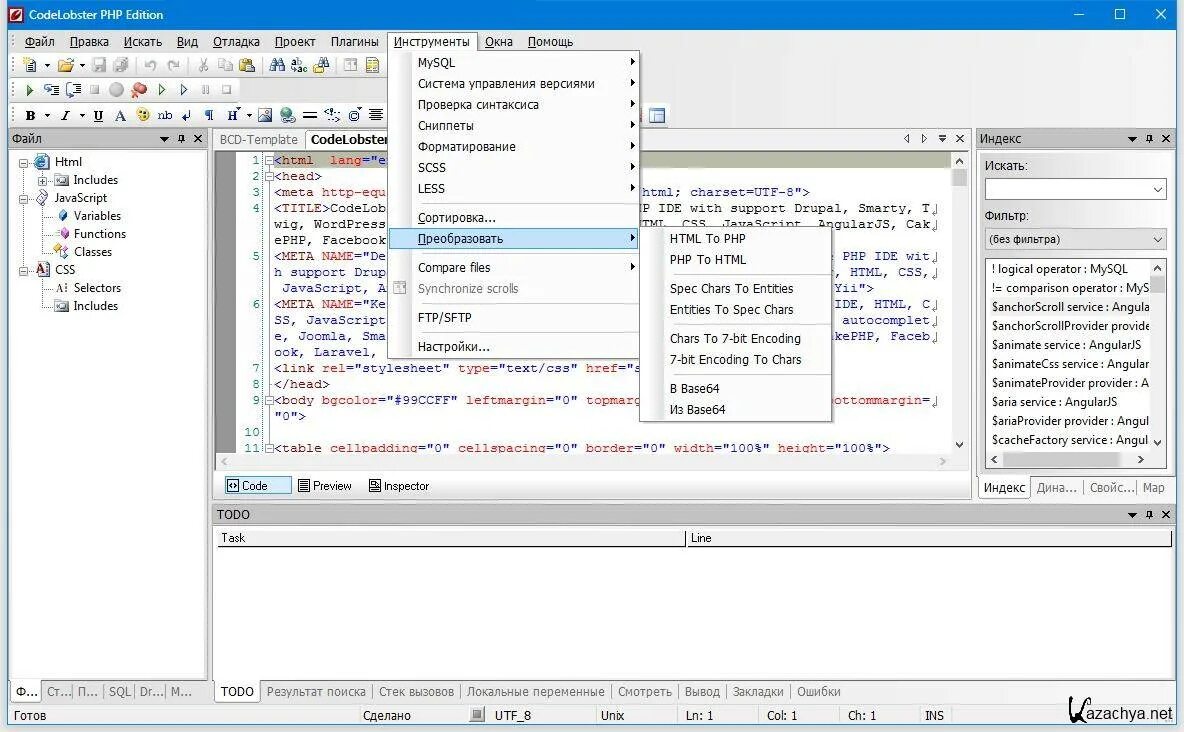Click the editor vertical scrollbar
Screen dimensions: 1184x732
click(x=959, y=302)
